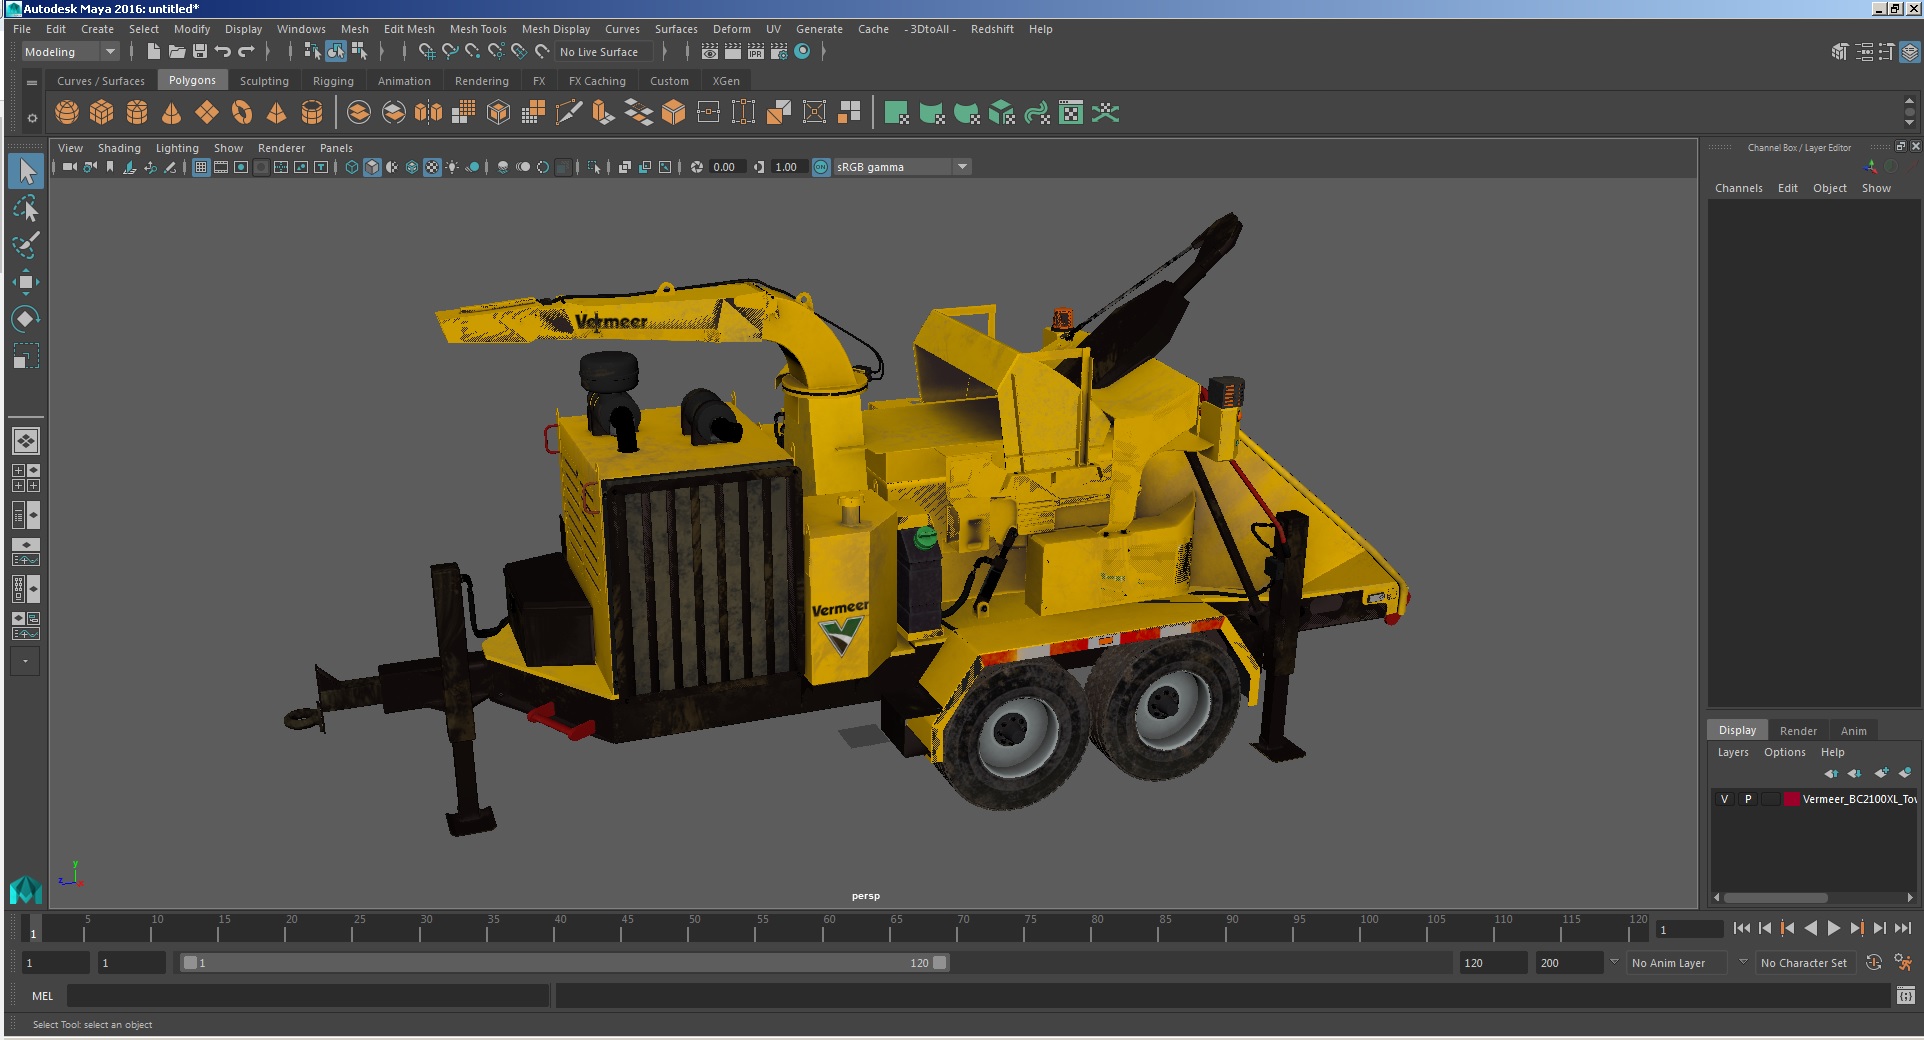Open the Mesh Tools menu
This screenshot has width=1924, height=1040.
pos(478,29)
